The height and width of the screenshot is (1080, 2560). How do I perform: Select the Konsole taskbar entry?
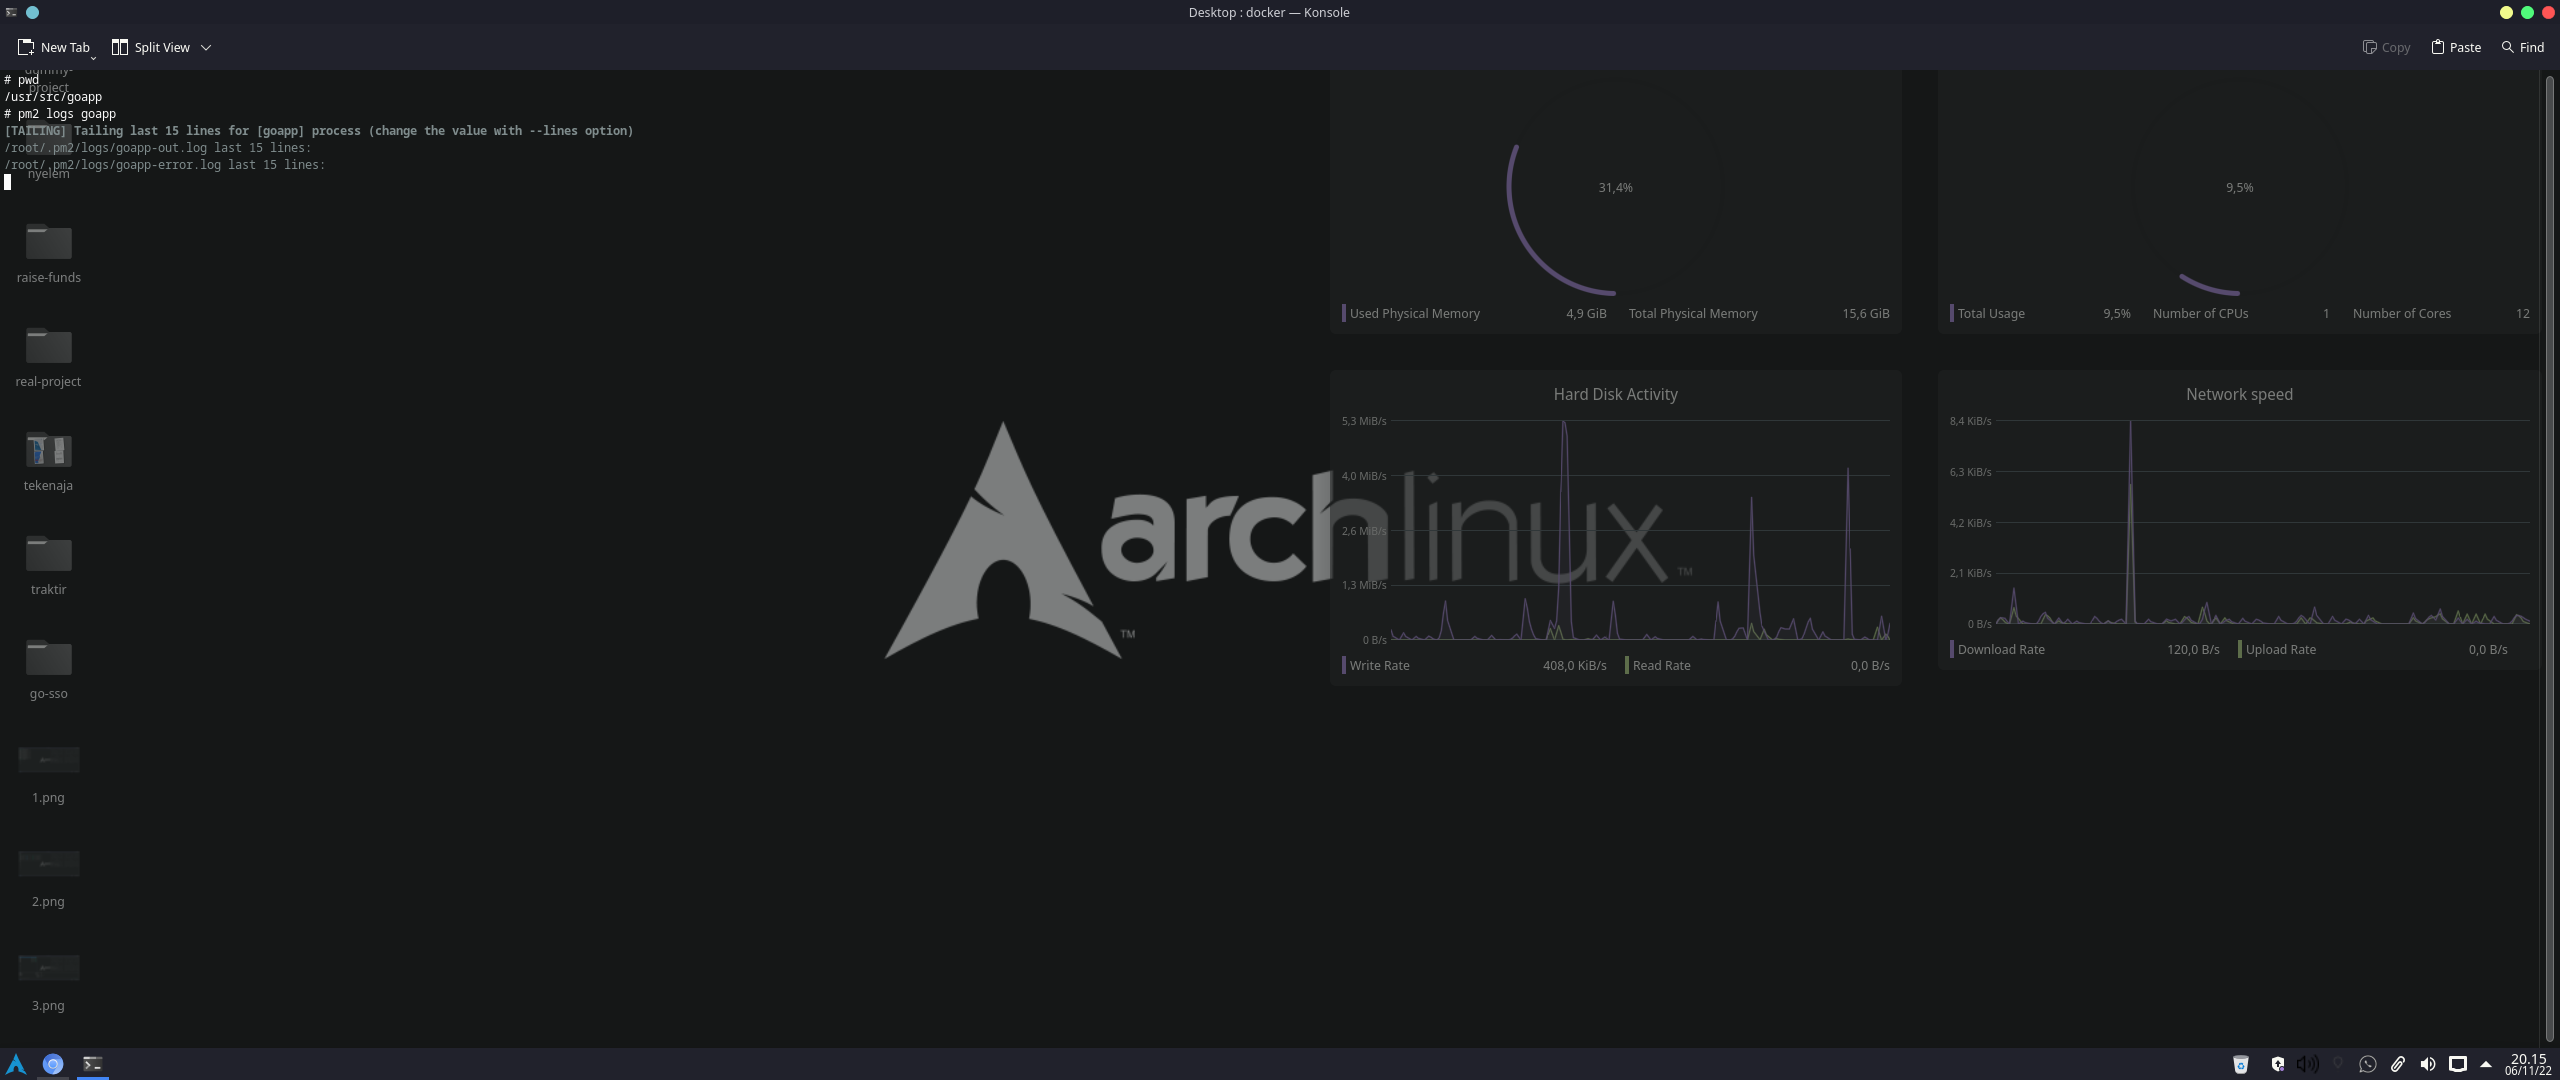92,1064
